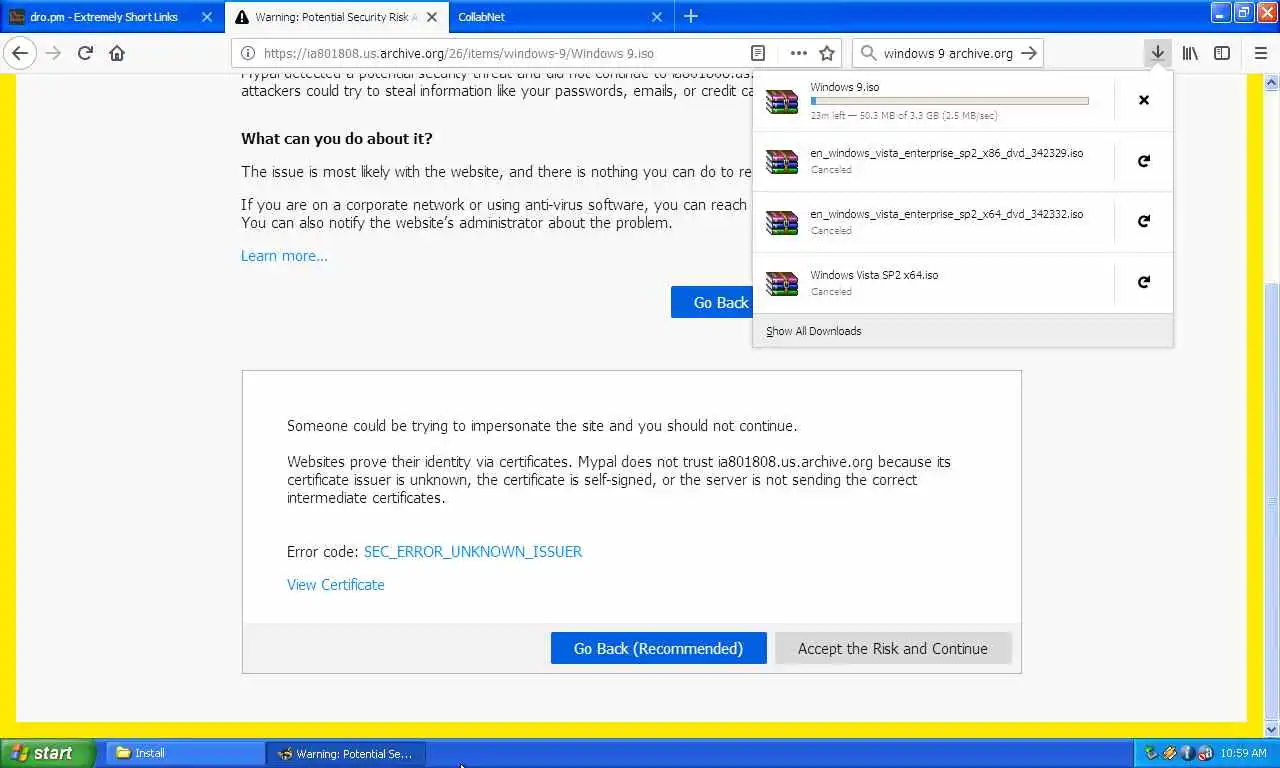This screenshot has width=1280, height=768.
Task: Show site information icon in address bar
Action: (x=247, y=53)
